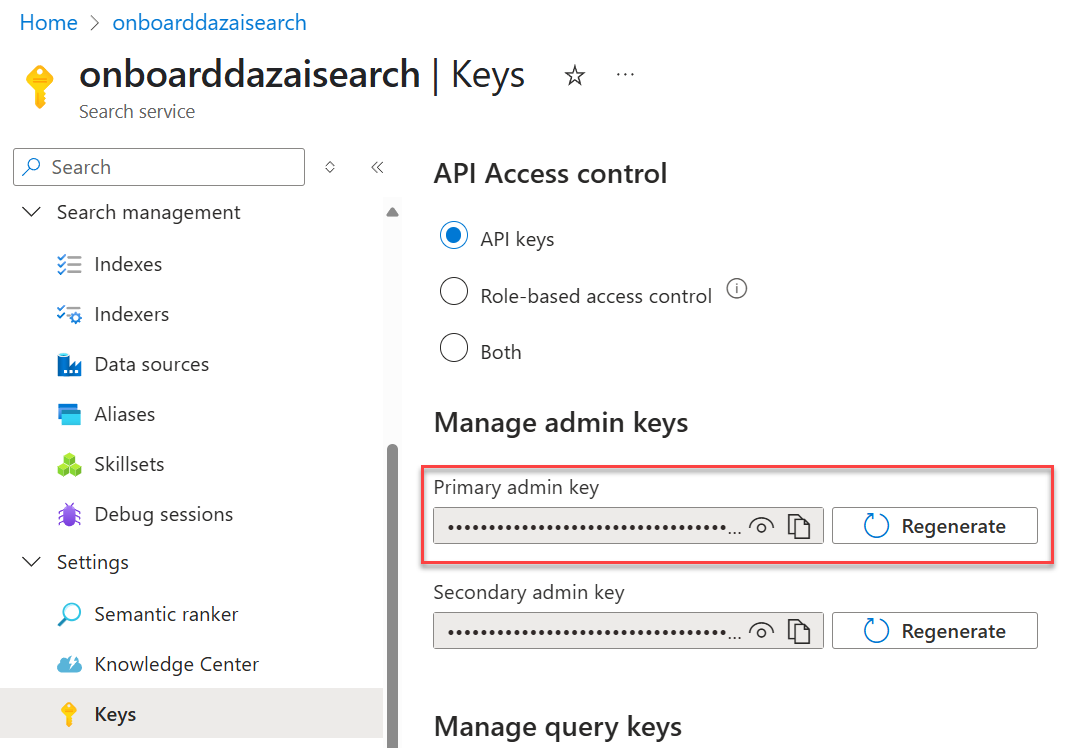The image size is (1065, 748).
Task: Click the Debug sessions bug icon
Action: point(69,514)
